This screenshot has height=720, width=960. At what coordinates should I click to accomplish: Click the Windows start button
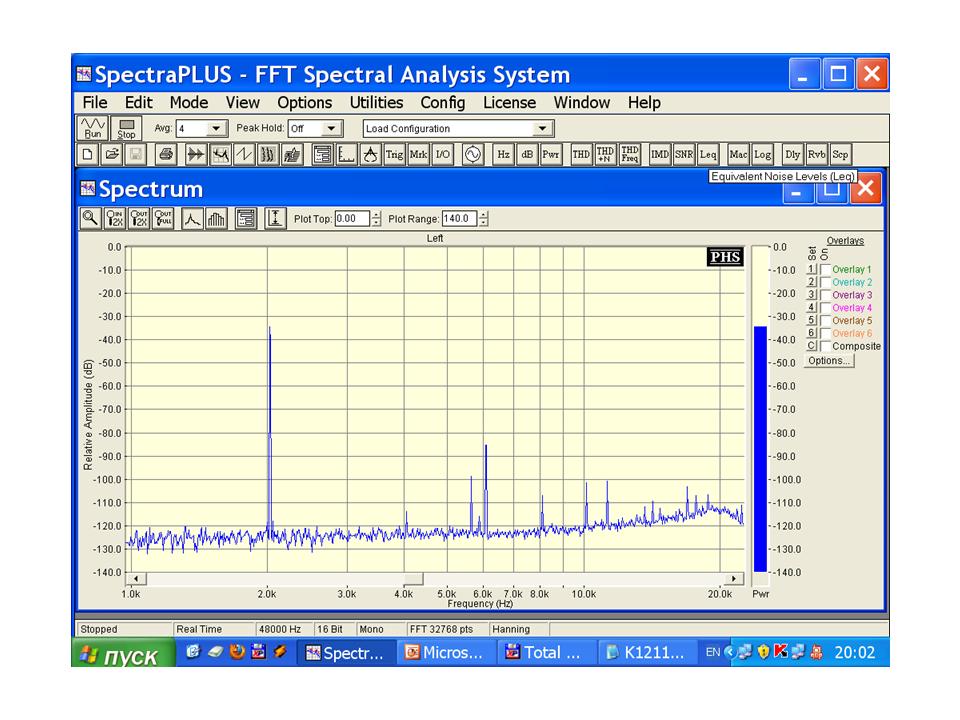[x=124, y=653]
